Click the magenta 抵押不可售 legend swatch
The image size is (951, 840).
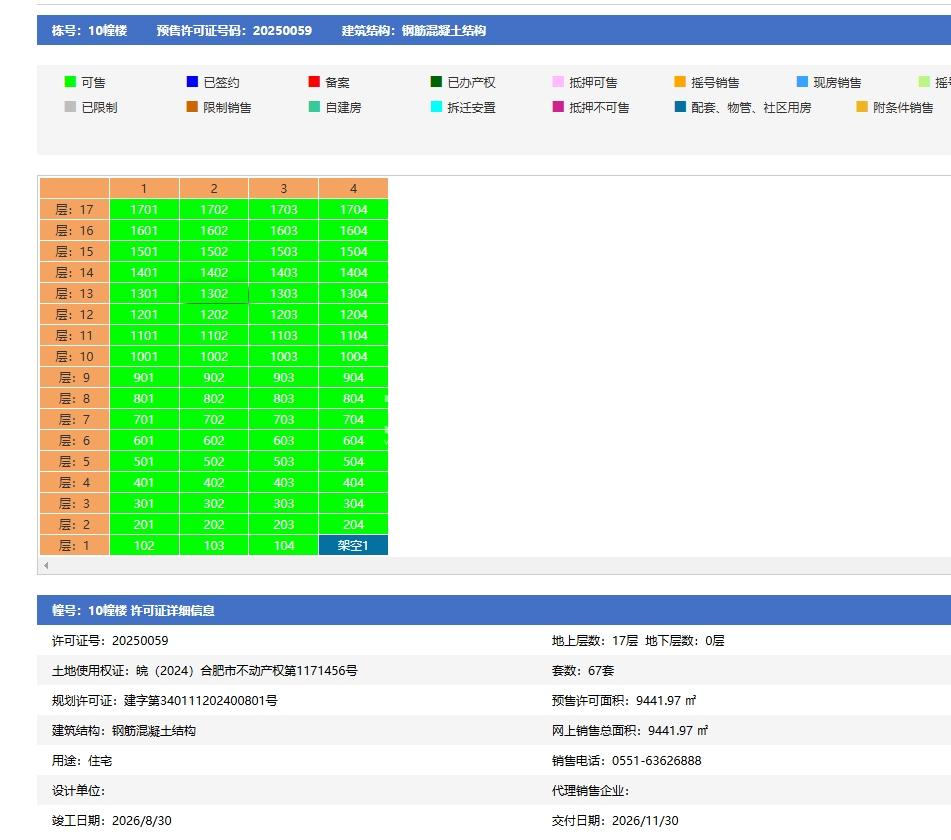point(558,107)
